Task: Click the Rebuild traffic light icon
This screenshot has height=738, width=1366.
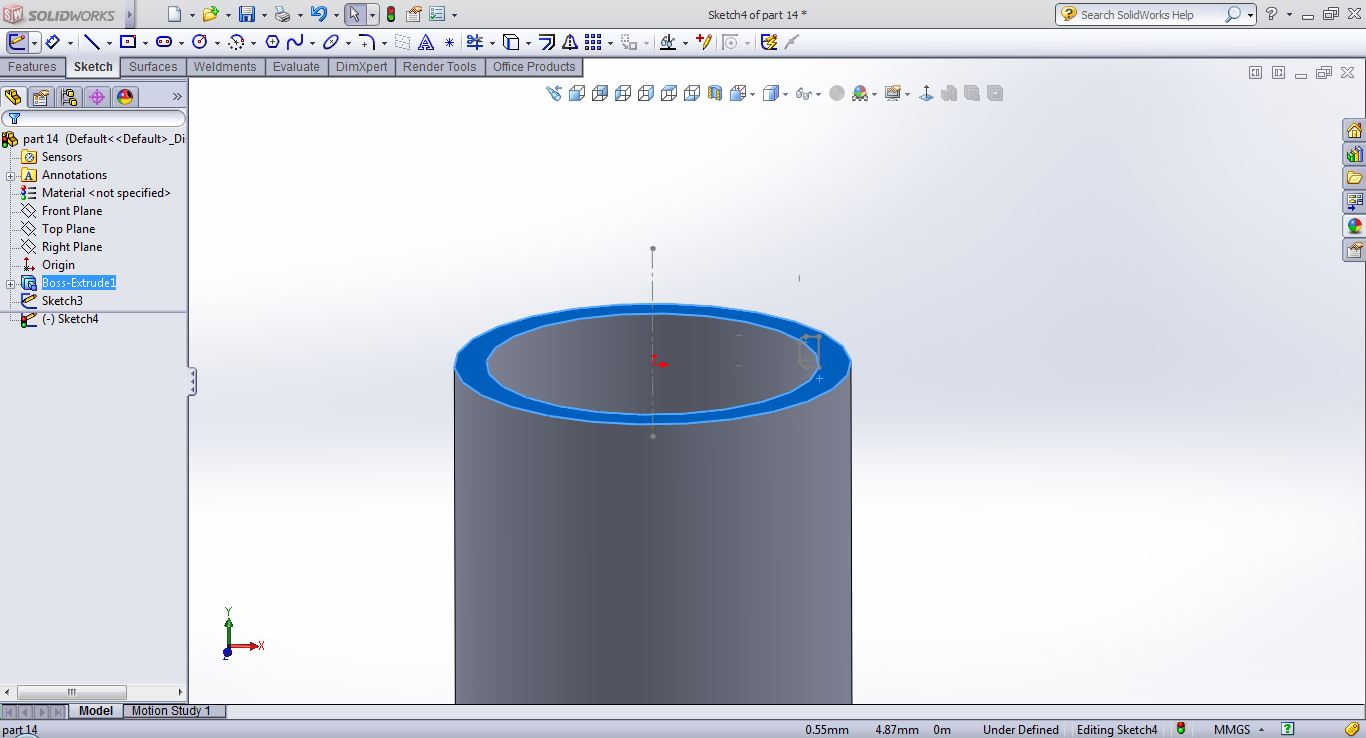Action: [390, 14]
